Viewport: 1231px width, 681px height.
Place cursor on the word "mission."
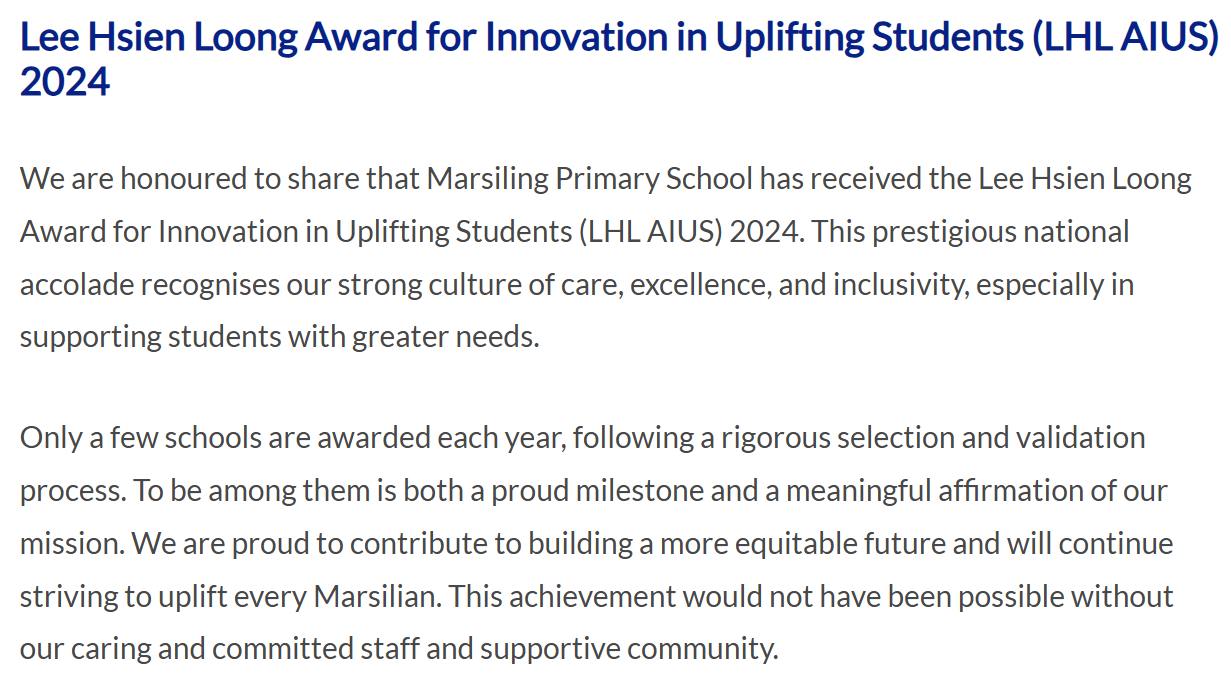tap(72, 542)
